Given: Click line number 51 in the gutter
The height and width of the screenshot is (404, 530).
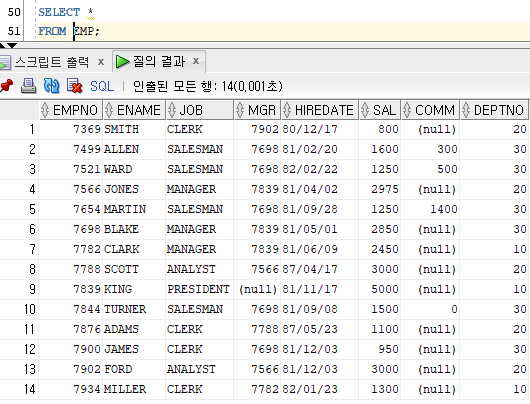Looking at the screenshot, I should tap(14, 31).
